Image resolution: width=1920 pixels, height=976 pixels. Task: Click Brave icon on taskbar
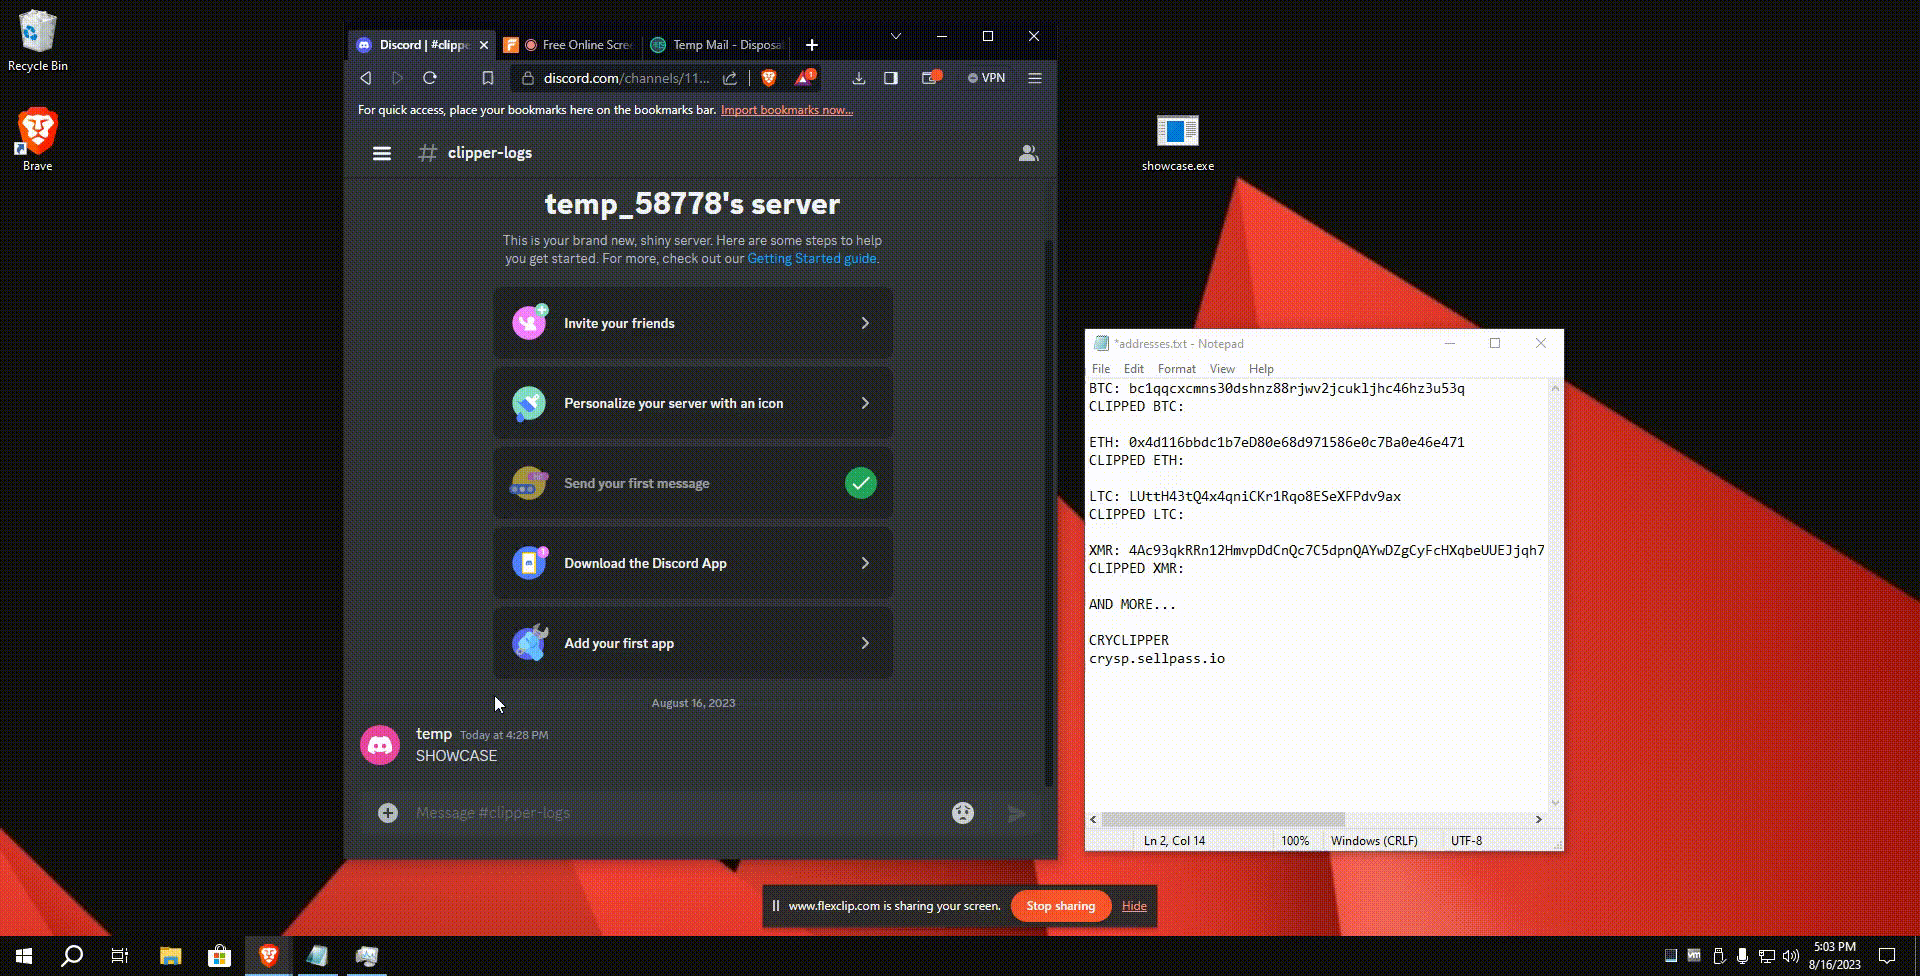pyautogui.click(x=268, y=956)
